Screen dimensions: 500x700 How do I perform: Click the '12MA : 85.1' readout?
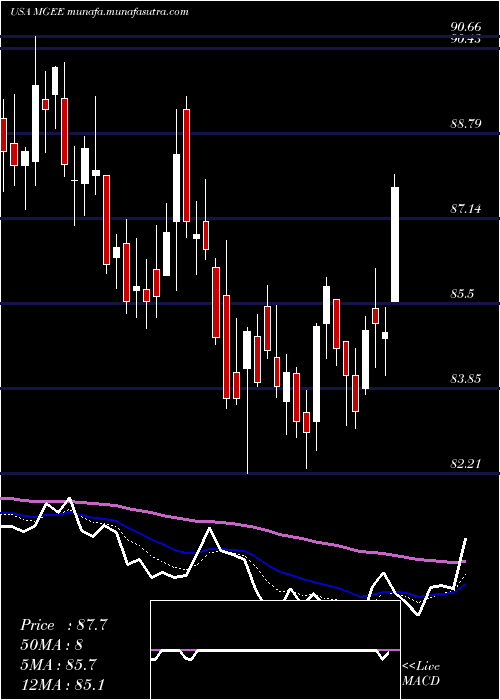tap(62, 684)
